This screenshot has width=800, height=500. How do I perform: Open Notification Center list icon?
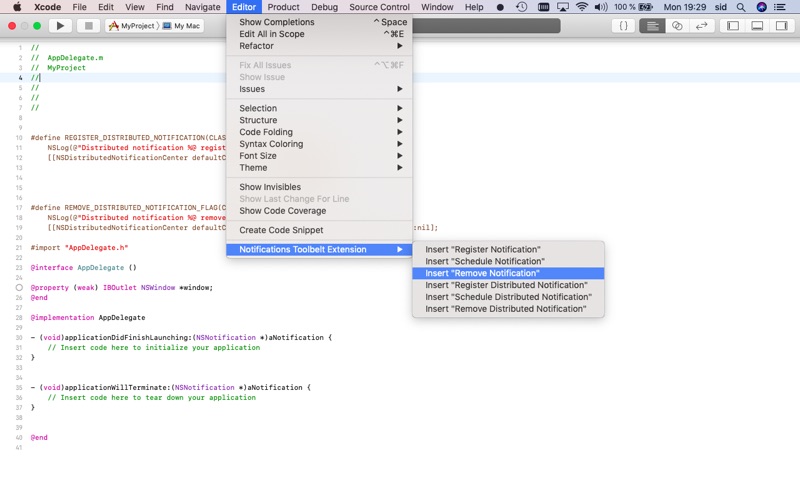pyautogui.click(x=780, y=7)
